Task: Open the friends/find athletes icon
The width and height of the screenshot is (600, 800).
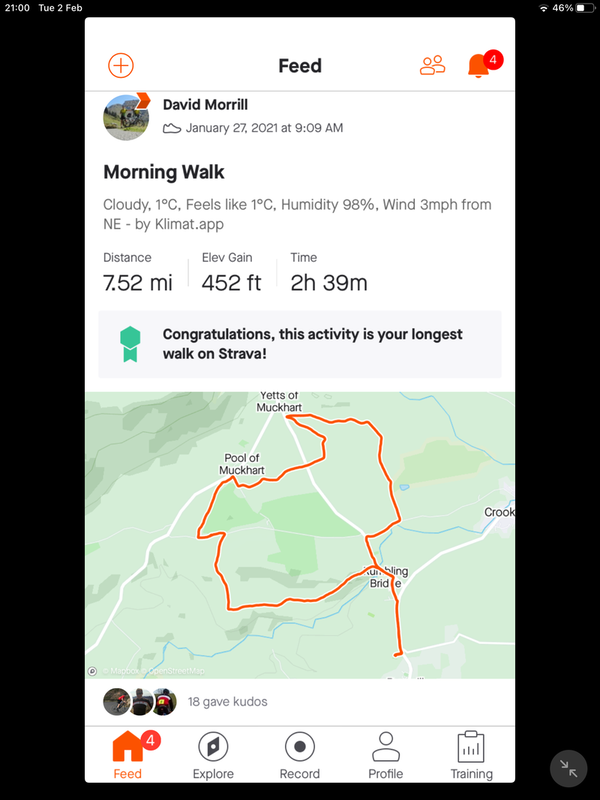Action: point(433,66)
